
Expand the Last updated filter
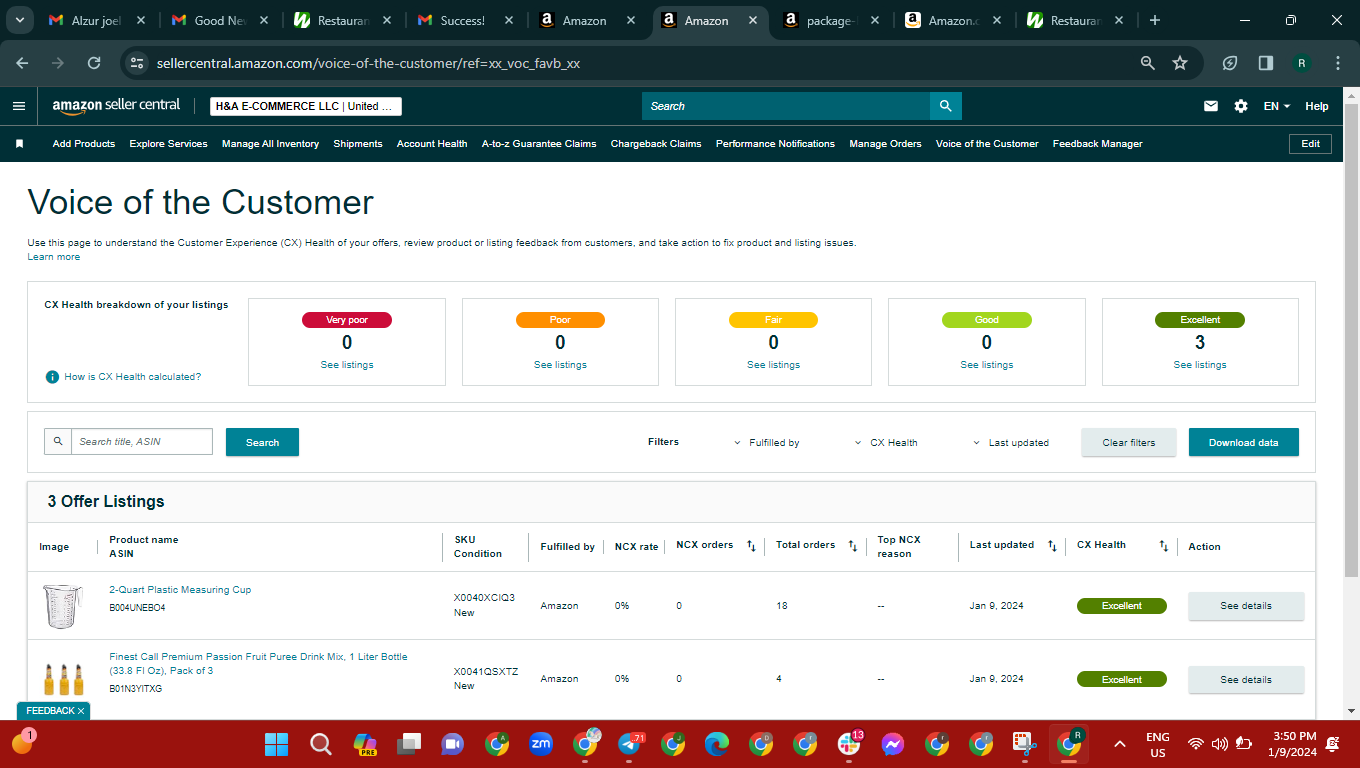point(1011,443)
